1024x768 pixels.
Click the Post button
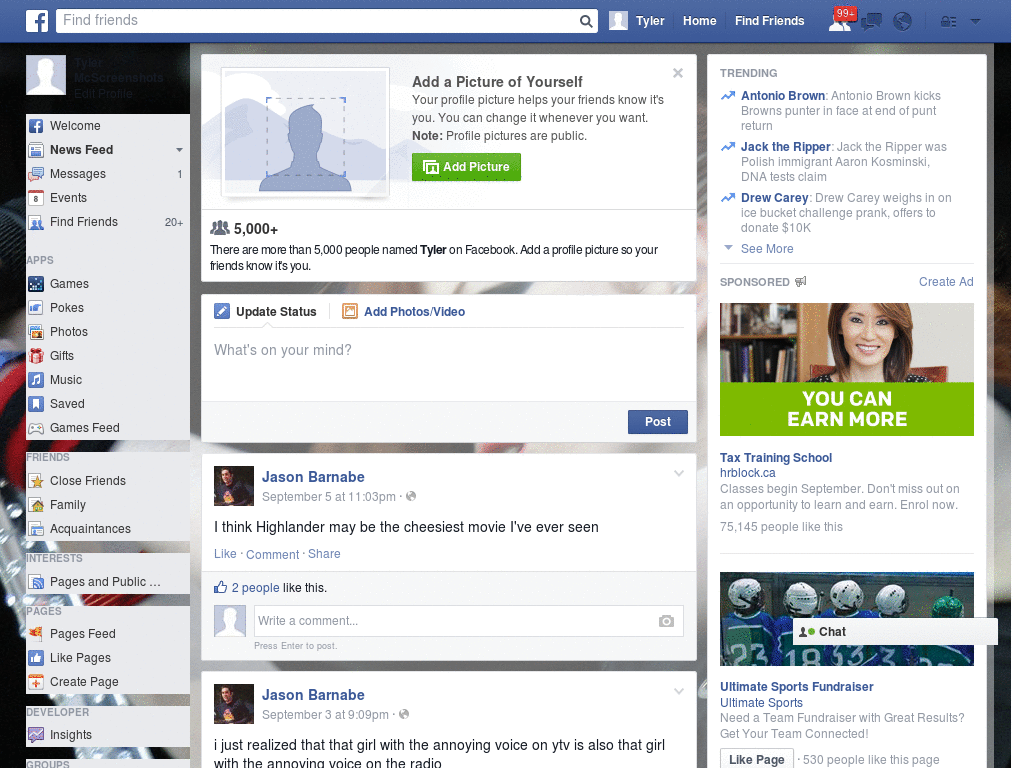[x=658, y=422]
